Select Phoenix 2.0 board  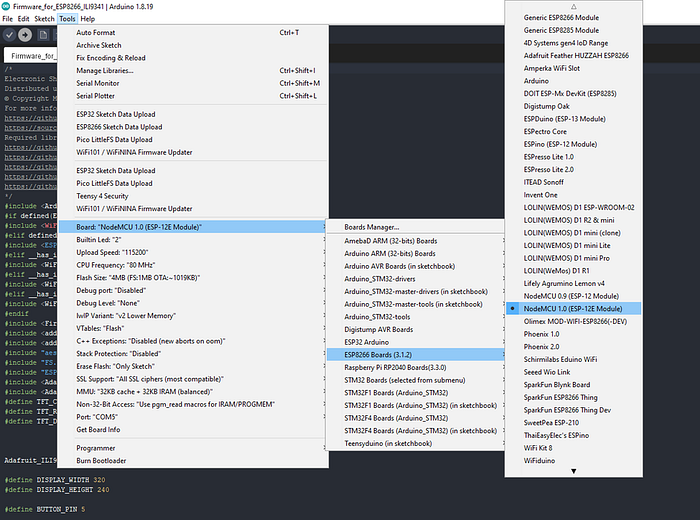pos(574,346)
